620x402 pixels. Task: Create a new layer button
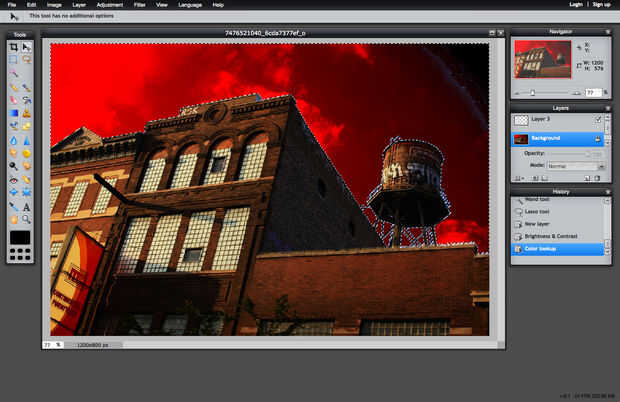pos(588,179)
